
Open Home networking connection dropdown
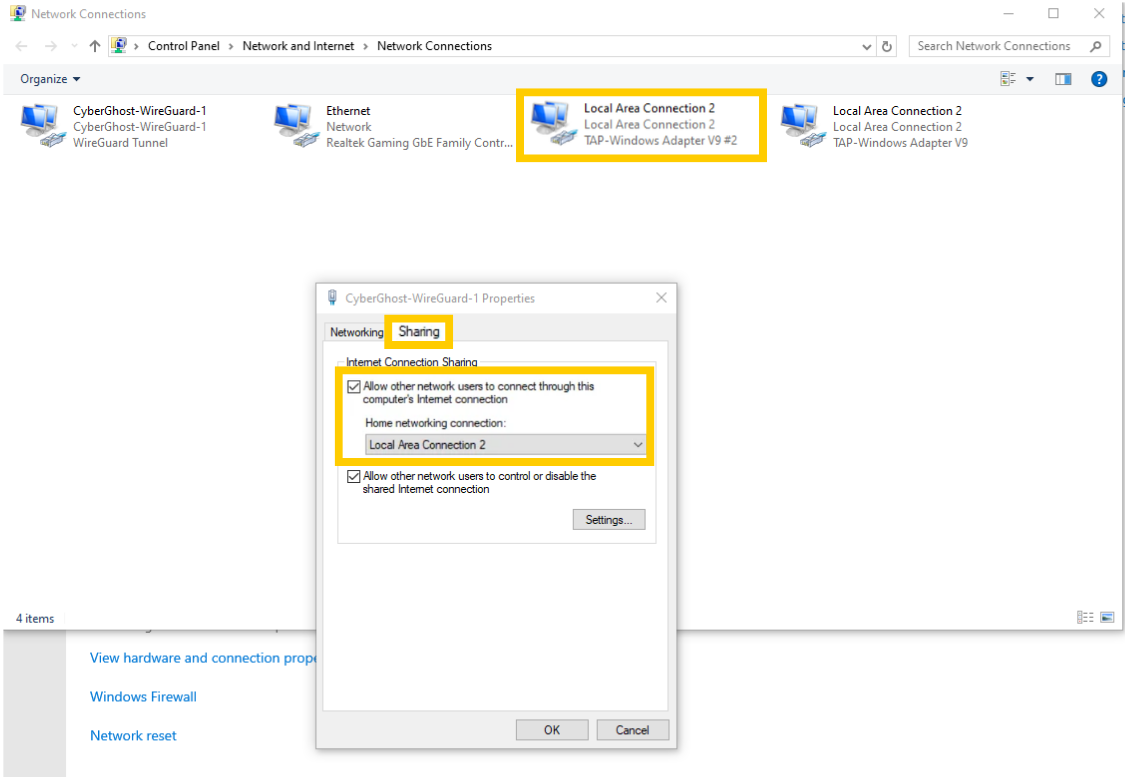[505, 445]
